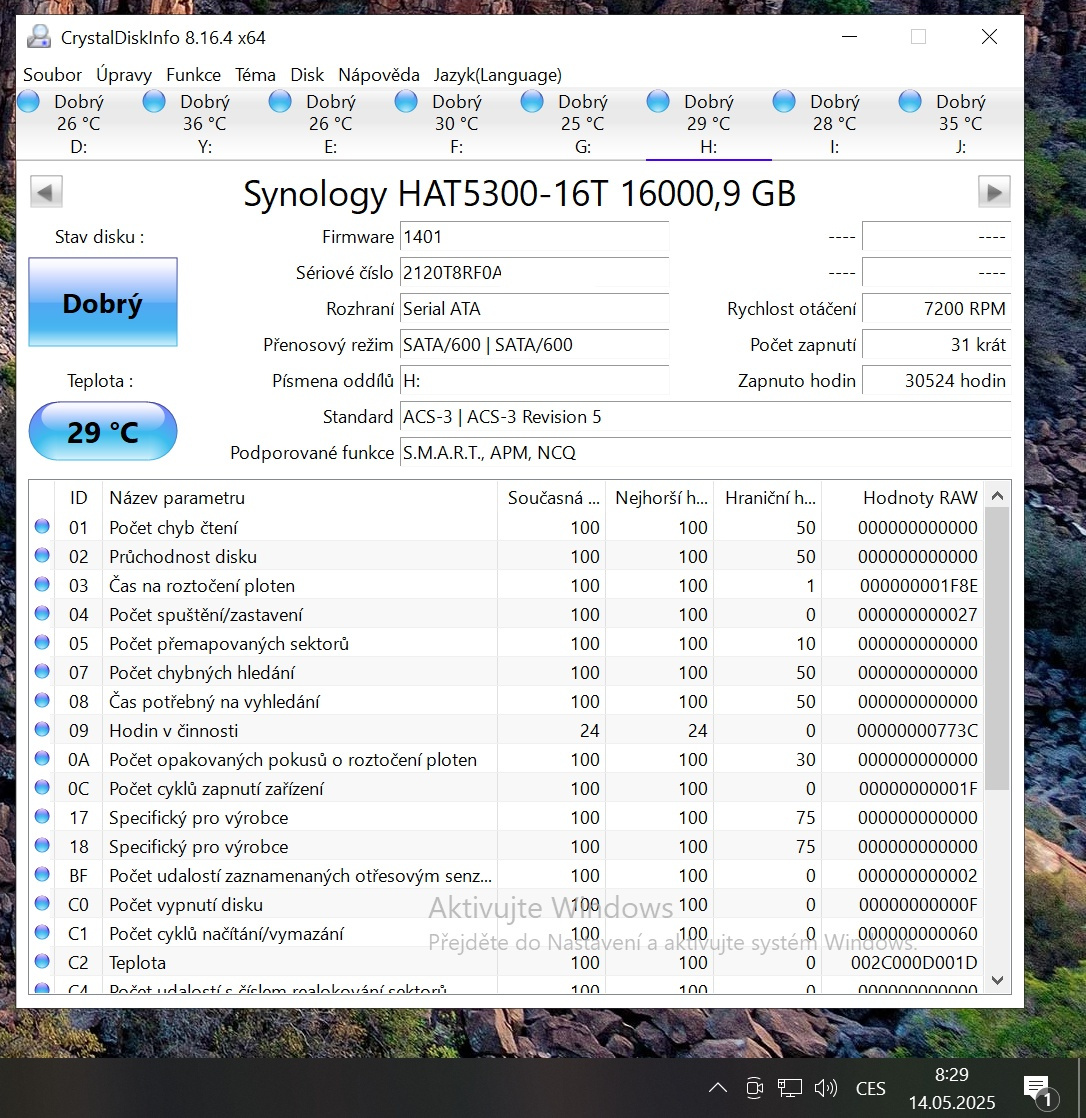Select drive G: at 25 °C
The width and height of the screenshot is (1086, 1118).
[x=583, y=124]
